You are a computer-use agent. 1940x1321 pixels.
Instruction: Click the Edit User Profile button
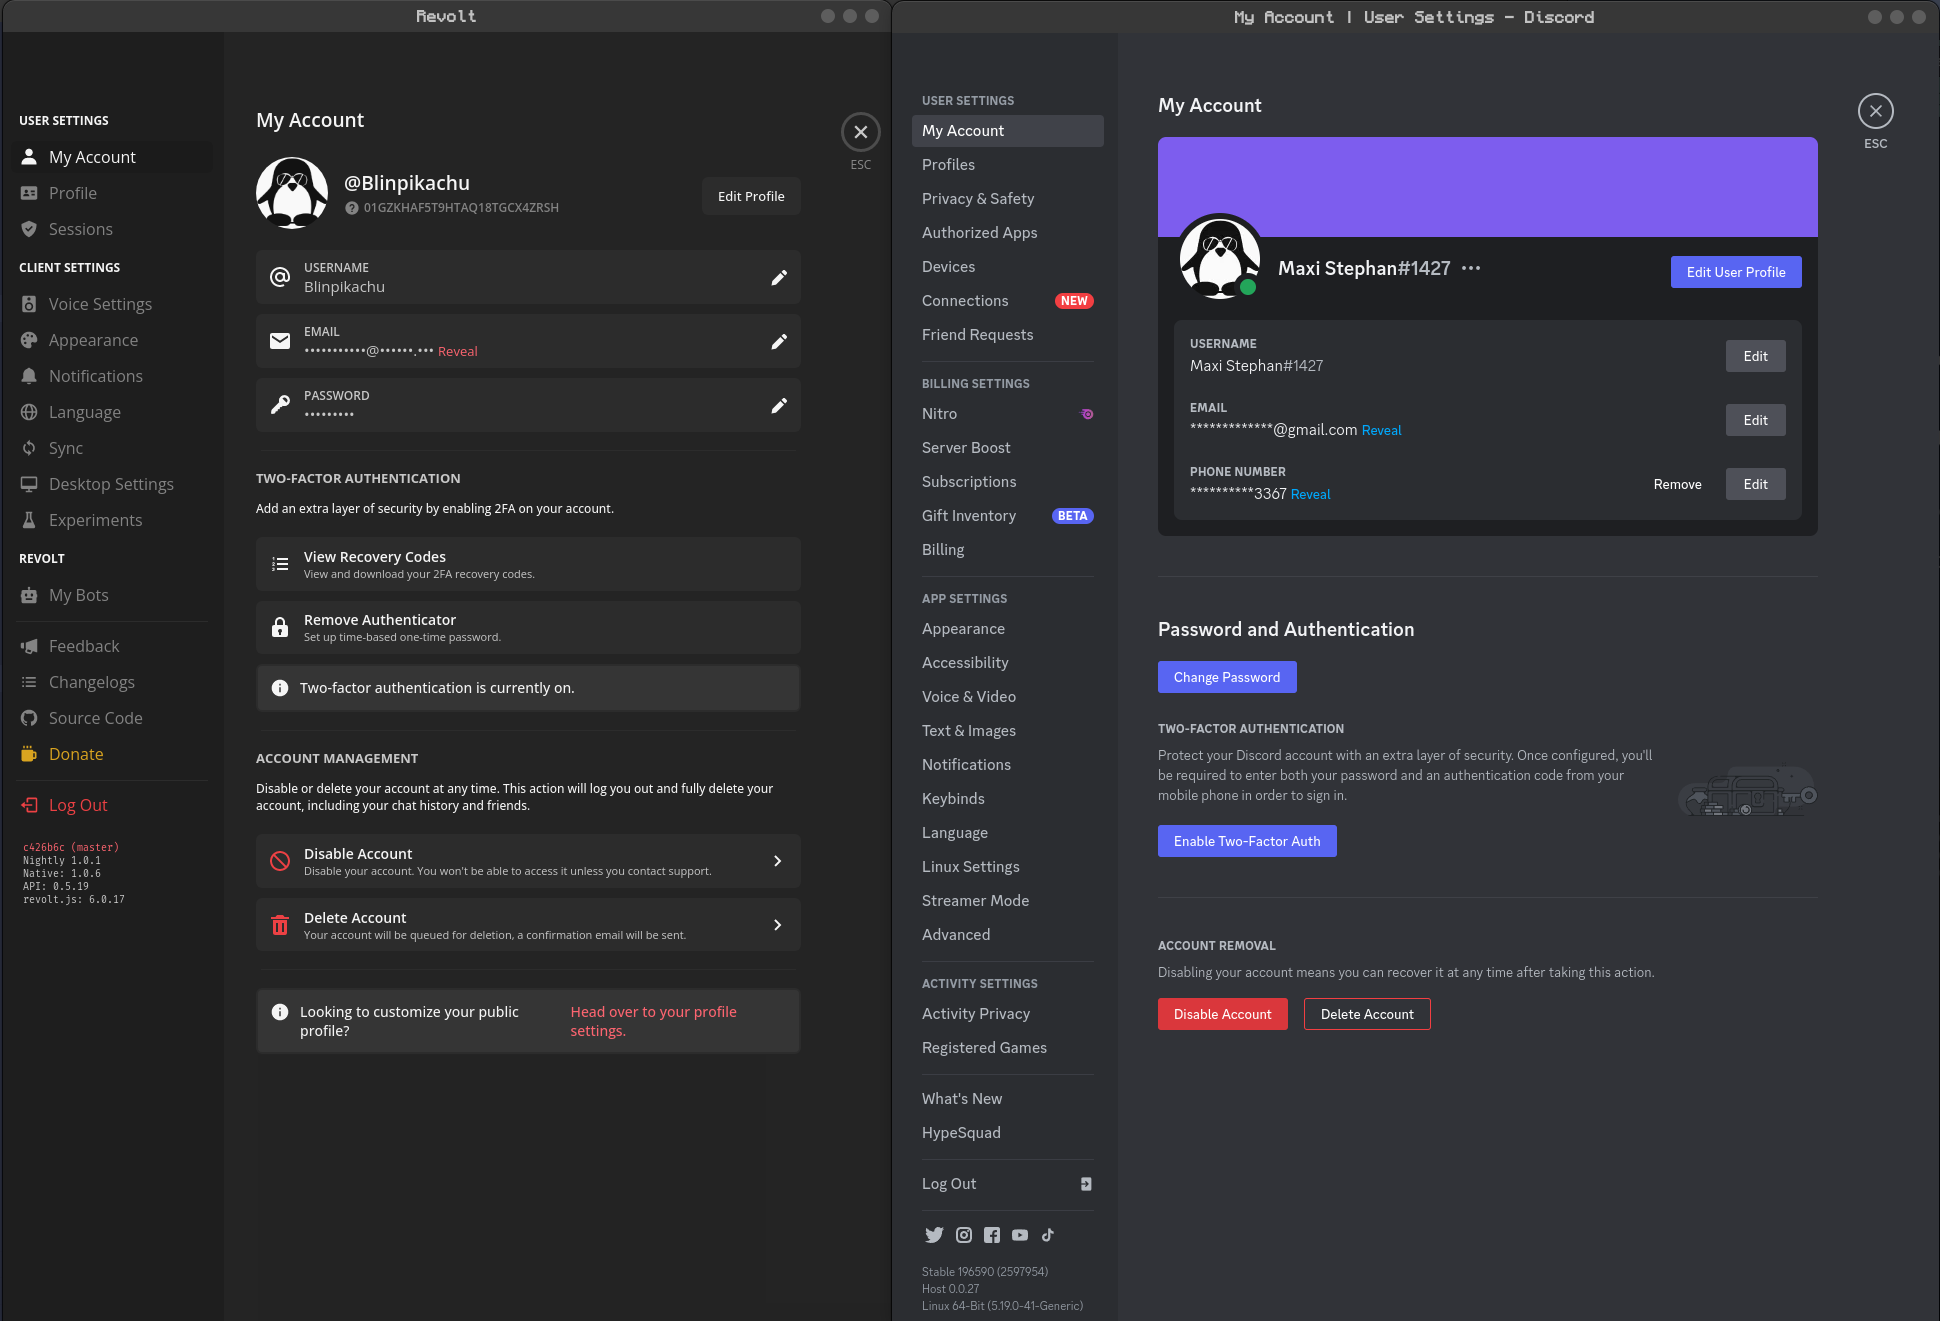[1735, 271]
